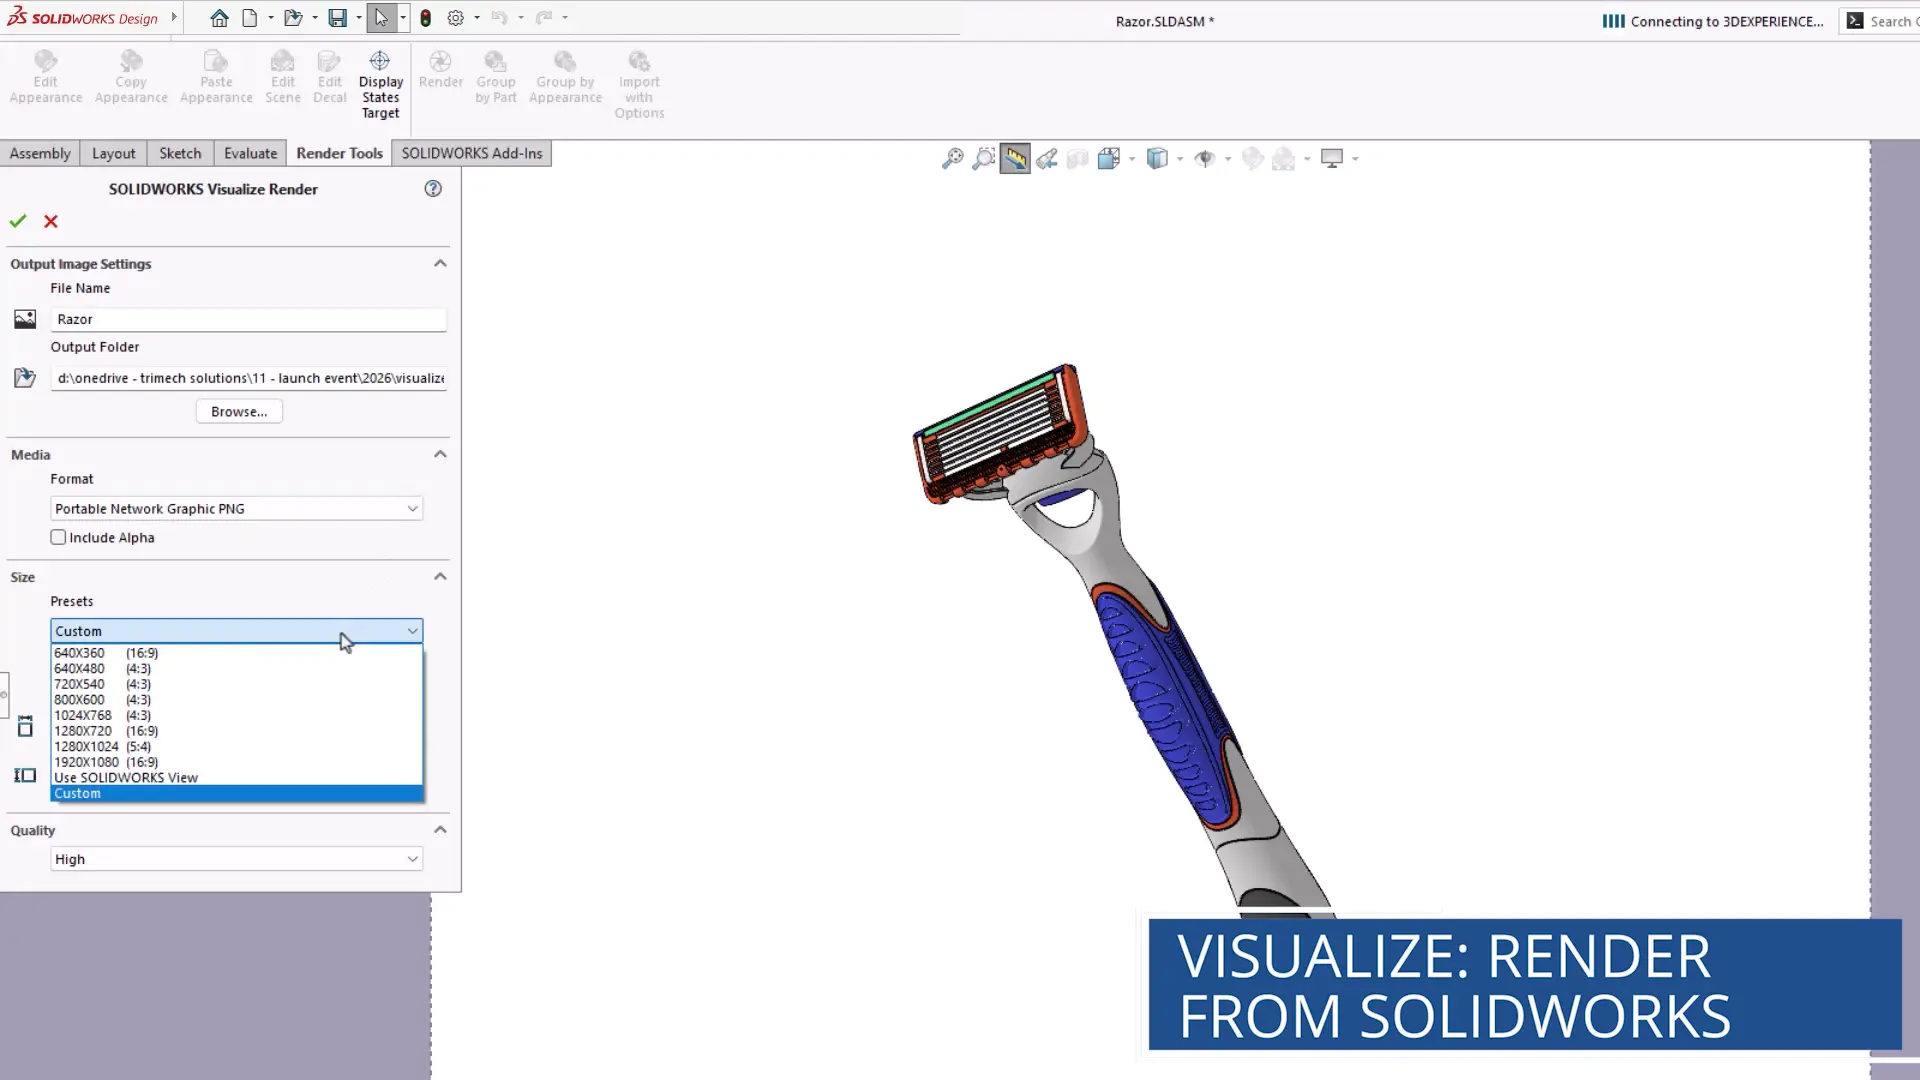Screen dimensions: 1920x1080
Task: Click the Search box at top right
Action: tap(1879, 21)
